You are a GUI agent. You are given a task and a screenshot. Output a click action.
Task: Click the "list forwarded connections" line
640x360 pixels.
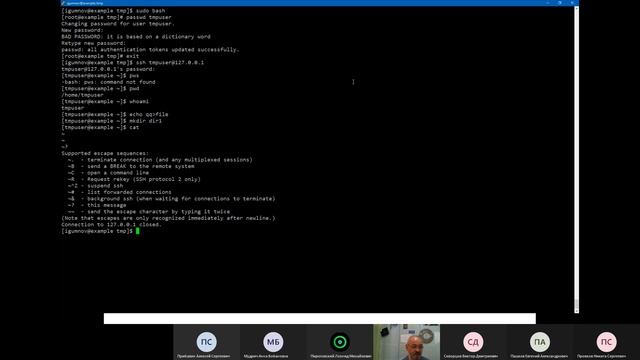120,192
